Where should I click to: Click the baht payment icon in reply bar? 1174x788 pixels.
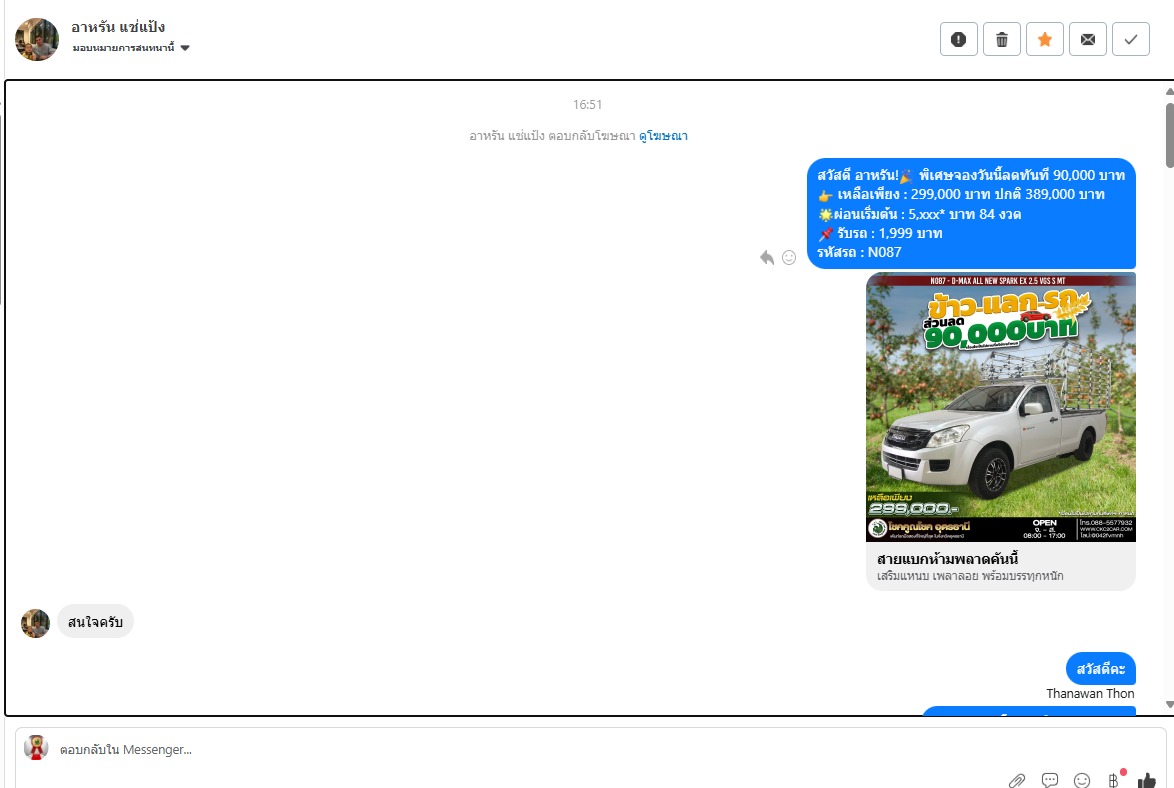[x=1114, y=781]
